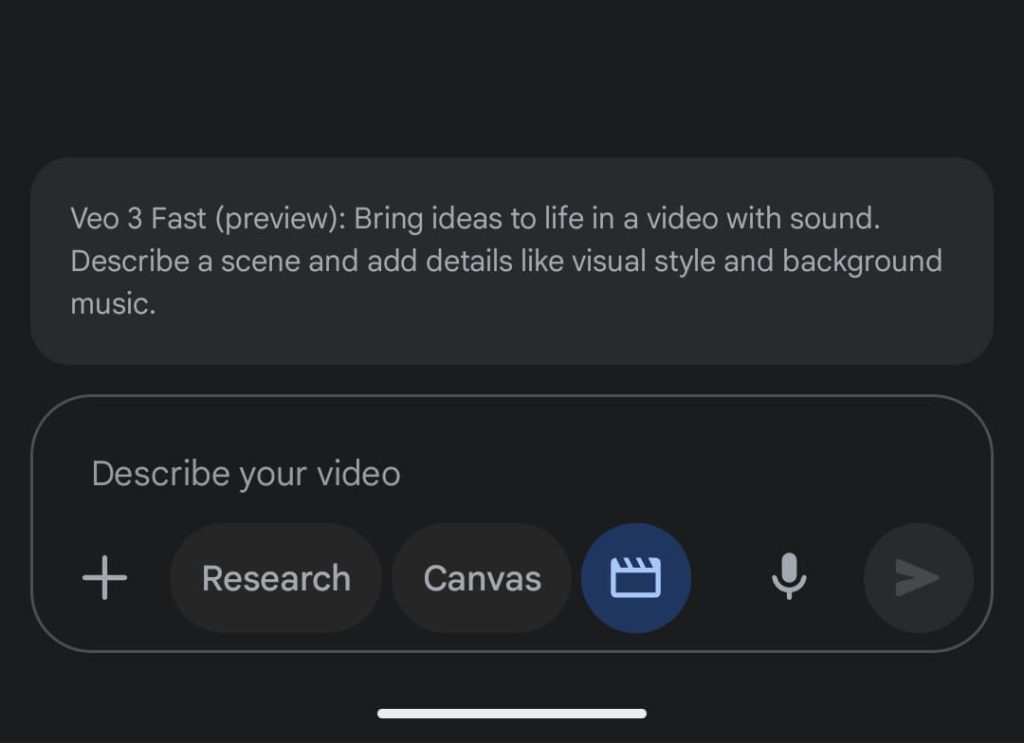Screen dimensions: 1024x743
Task: Select the microphone icon for voice input
Action: [x=789, y=578]
